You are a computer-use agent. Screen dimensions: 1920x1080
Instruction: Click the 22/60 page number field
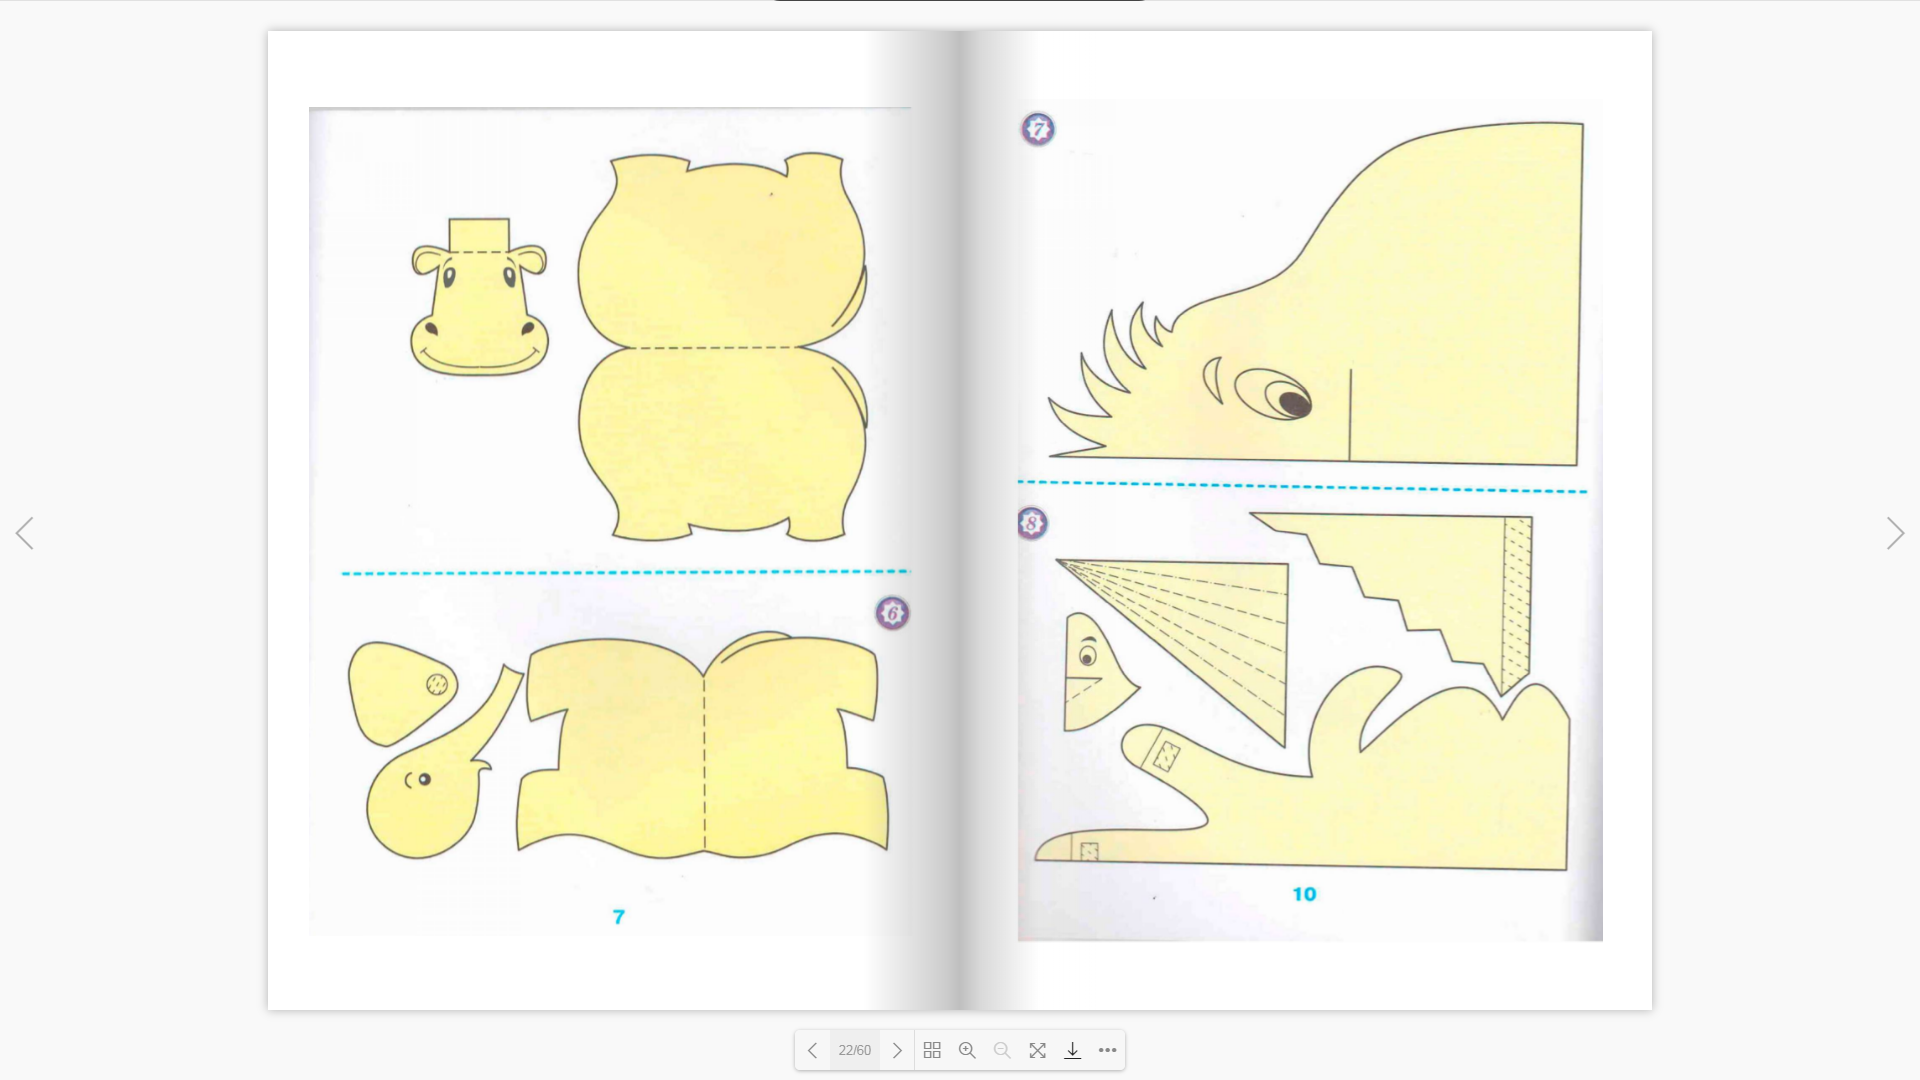(855, 1050)
